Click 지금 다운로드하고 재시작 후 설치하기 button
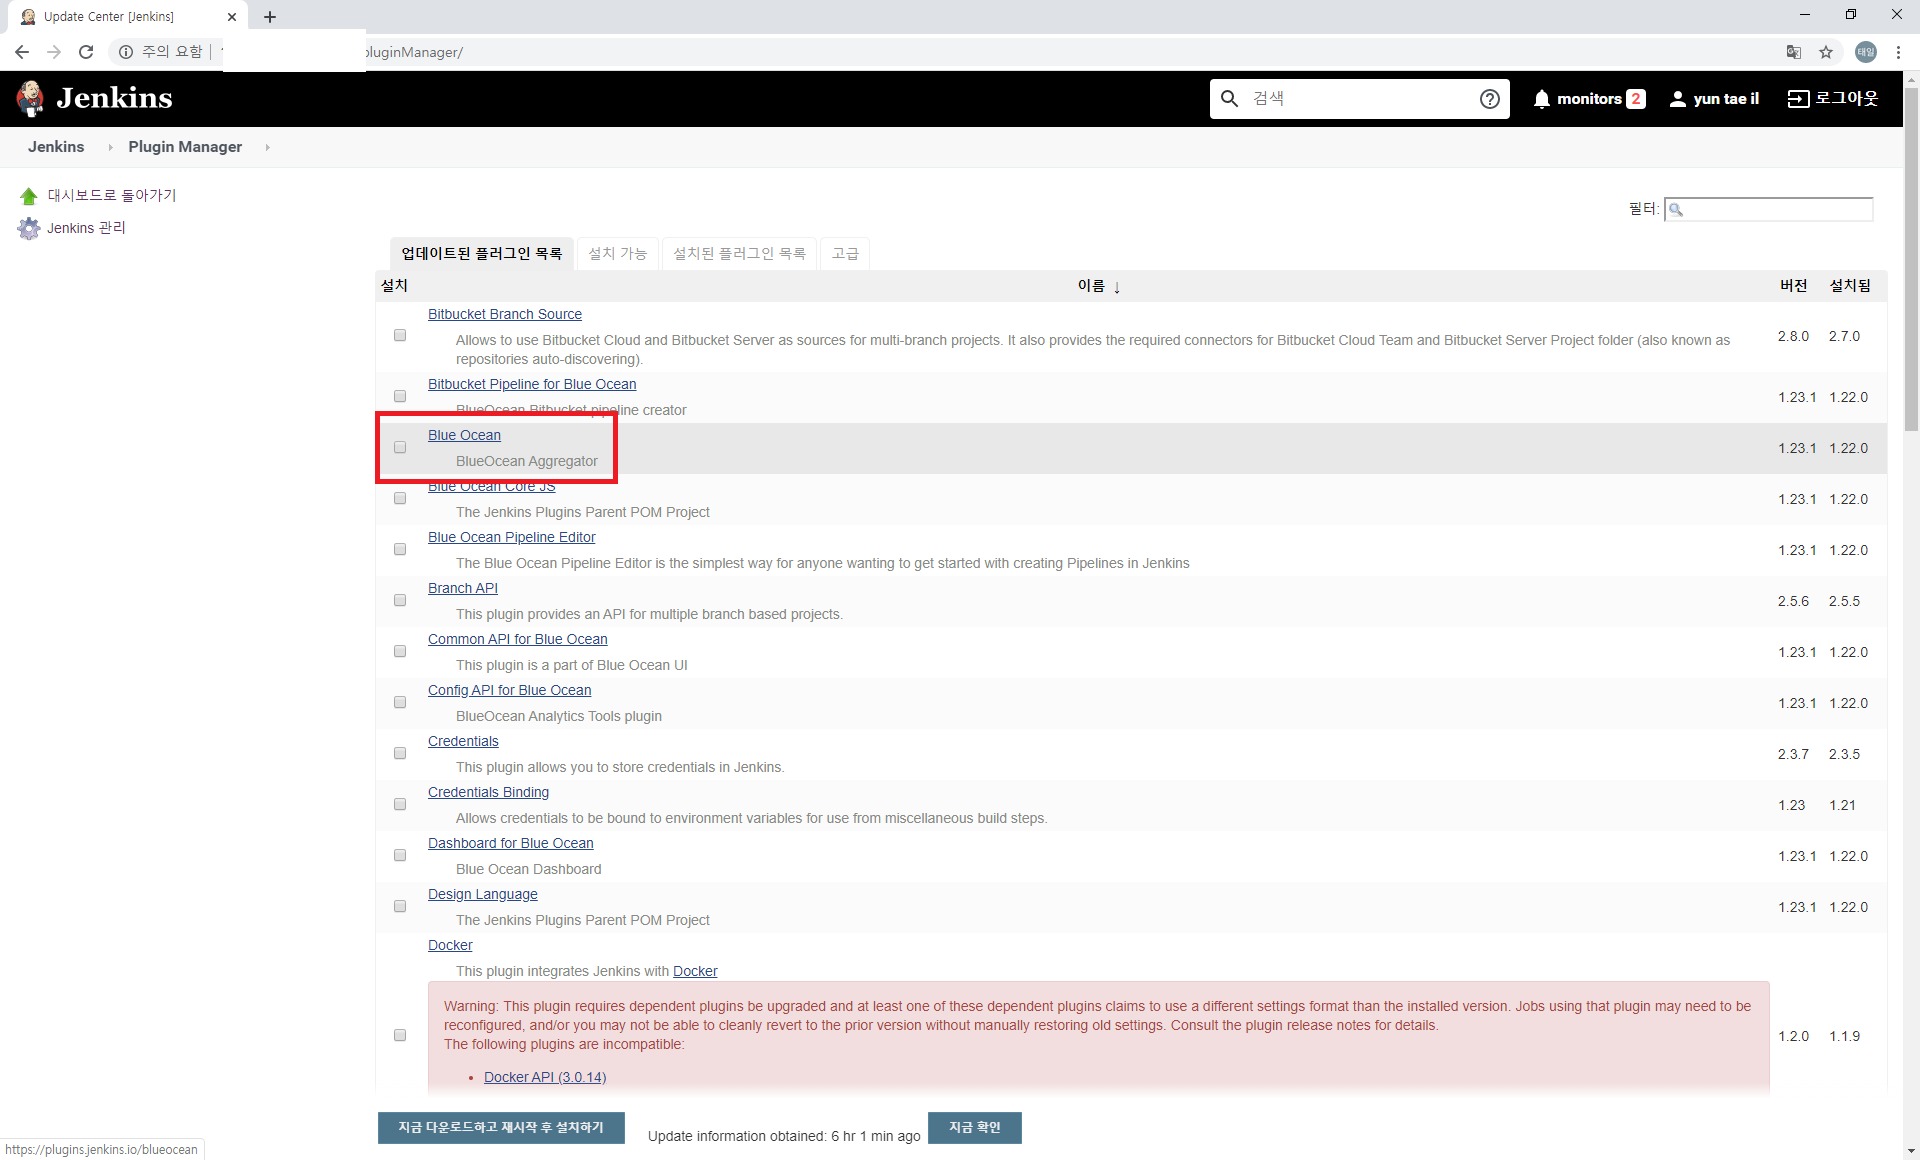Viewport: 1920px width, 1160px height. [501, 1127]
